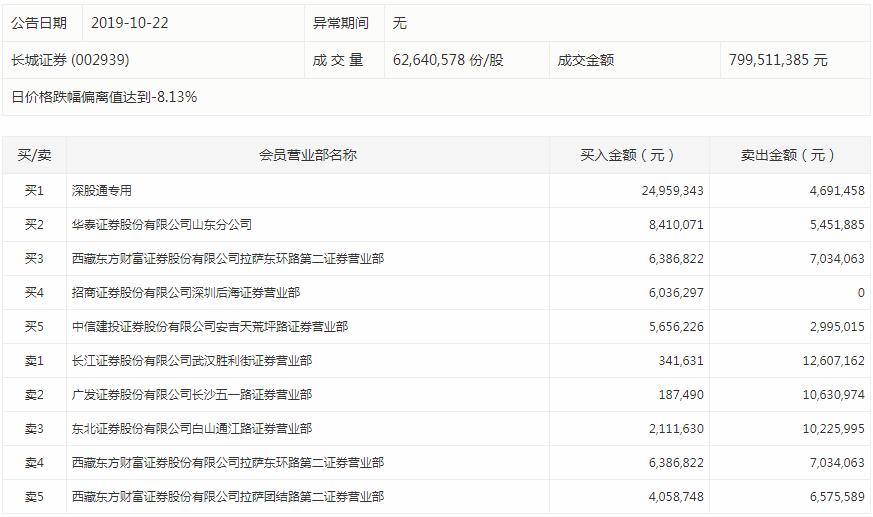Image resolution: width=873 pixels, height=517 pixels.
Task: Click the announcement date 2019-10-22
Action: 129,23
